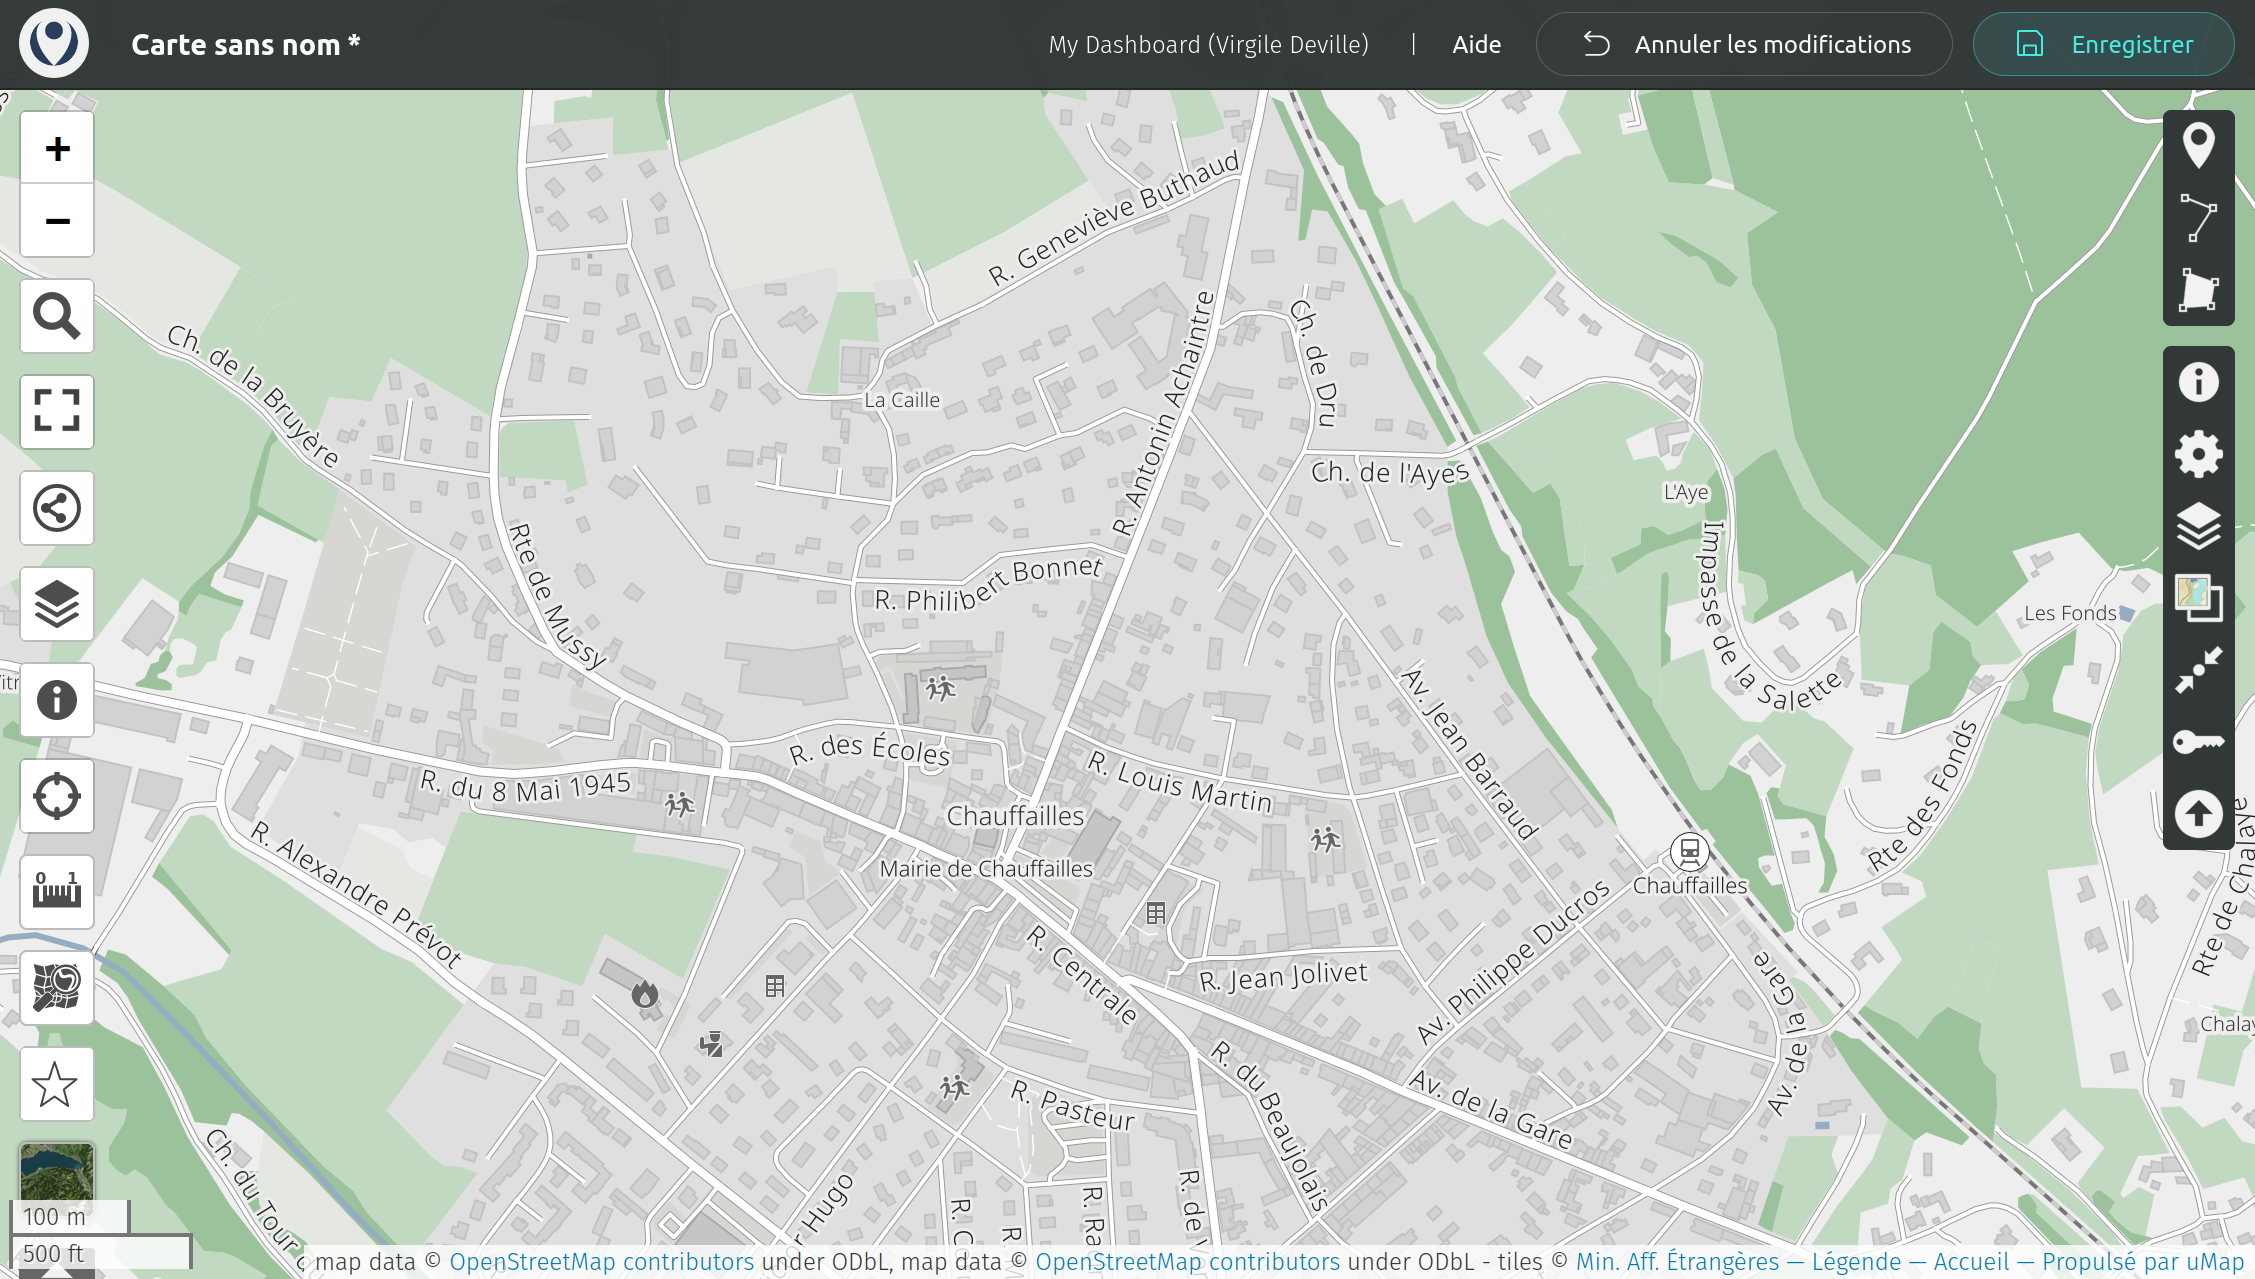The height and width of the screenshot is (1279, 2255).
Task: Manage layers in the edit toolbar
Action: click(2198, 526)
